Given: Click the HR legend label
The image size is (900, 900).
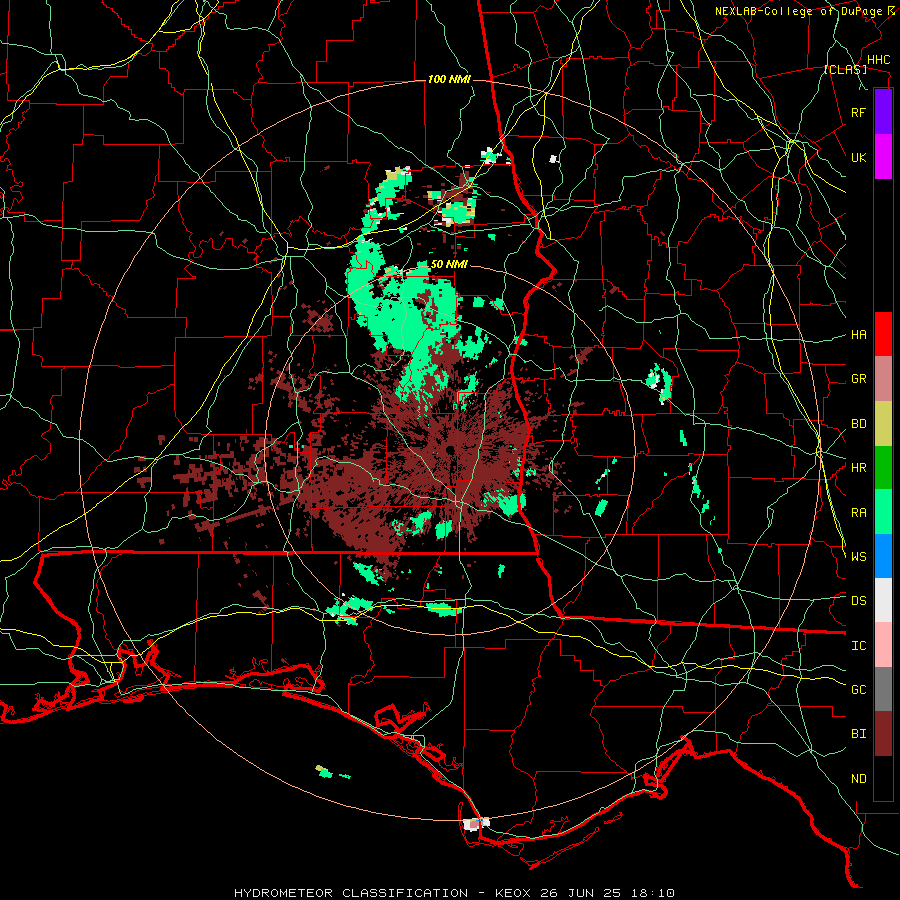Looking at the screenshot, I should (859, 468).
